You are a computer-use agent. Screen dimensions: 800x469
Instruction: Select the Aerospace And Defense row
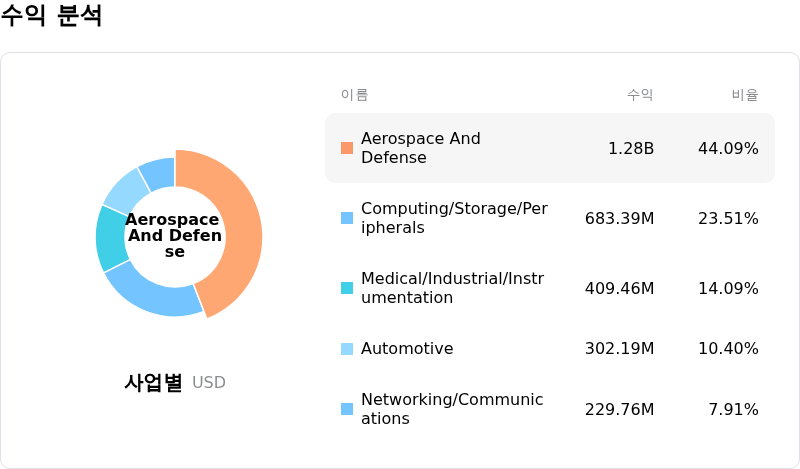point(550,148)
